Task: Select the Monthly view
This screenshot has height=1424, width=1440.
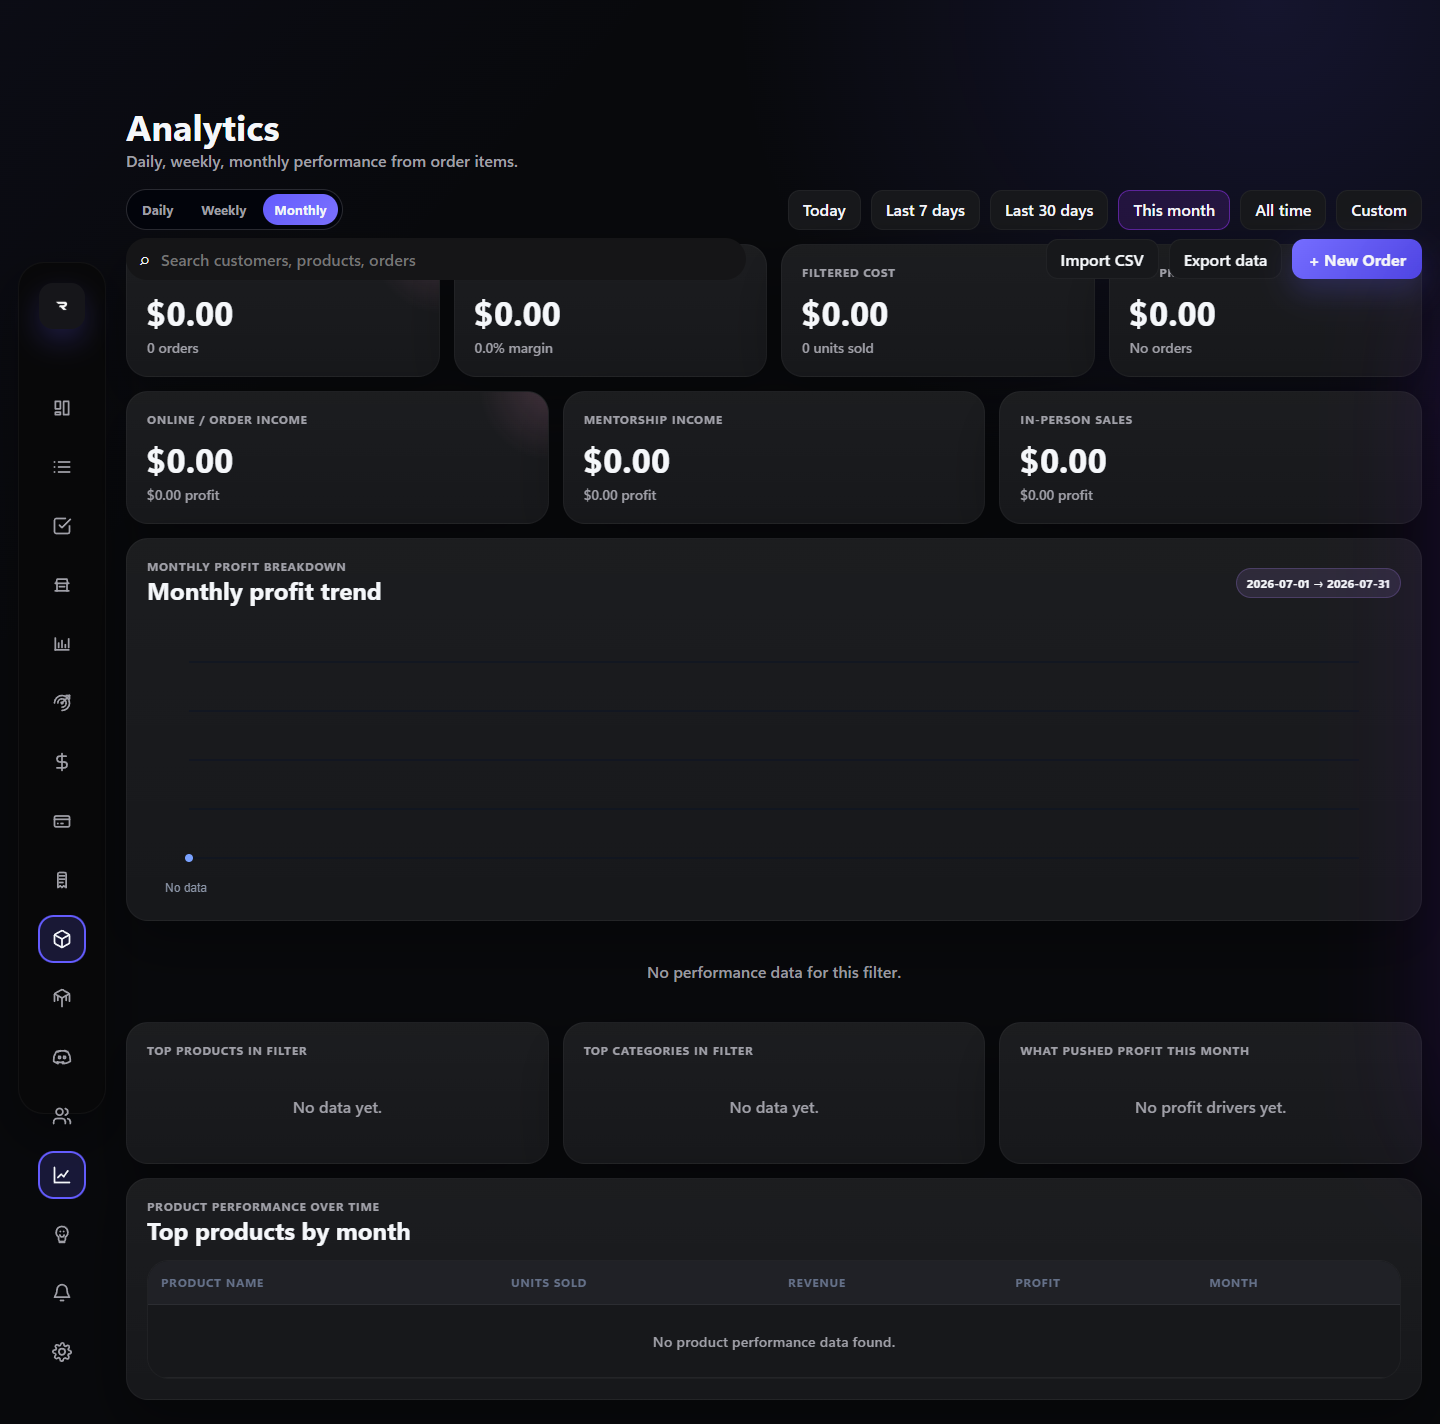Action: tap(301, 210)
